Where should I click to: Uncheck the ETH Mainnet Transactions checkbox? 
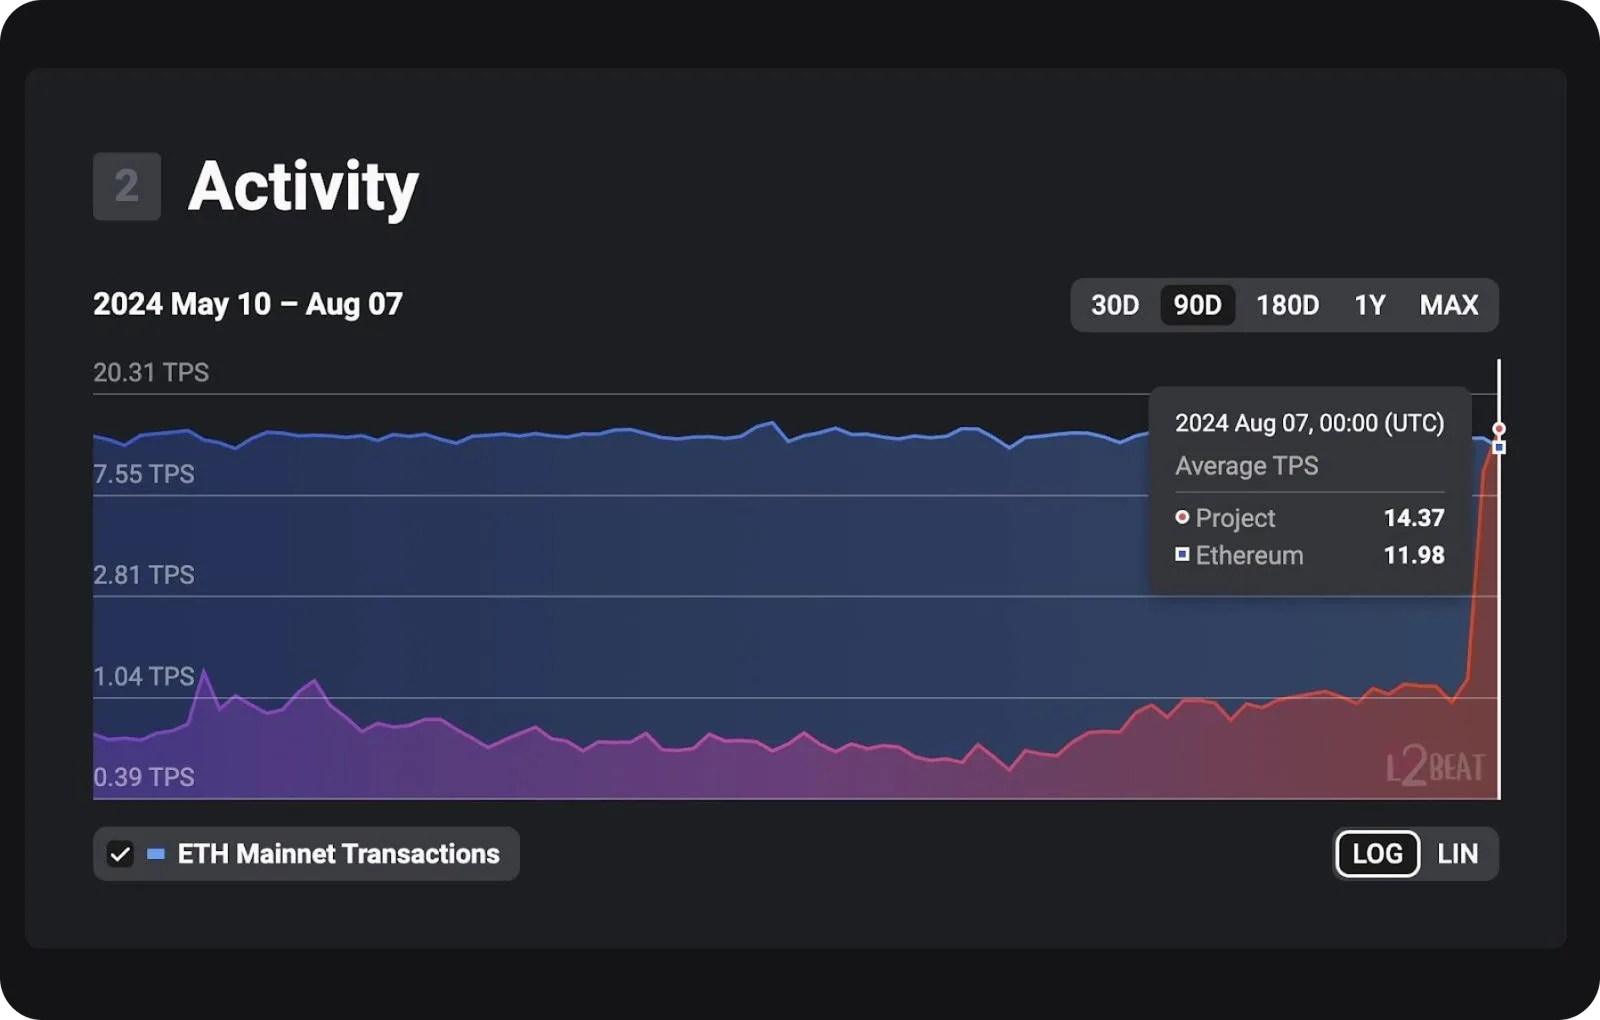120,854
